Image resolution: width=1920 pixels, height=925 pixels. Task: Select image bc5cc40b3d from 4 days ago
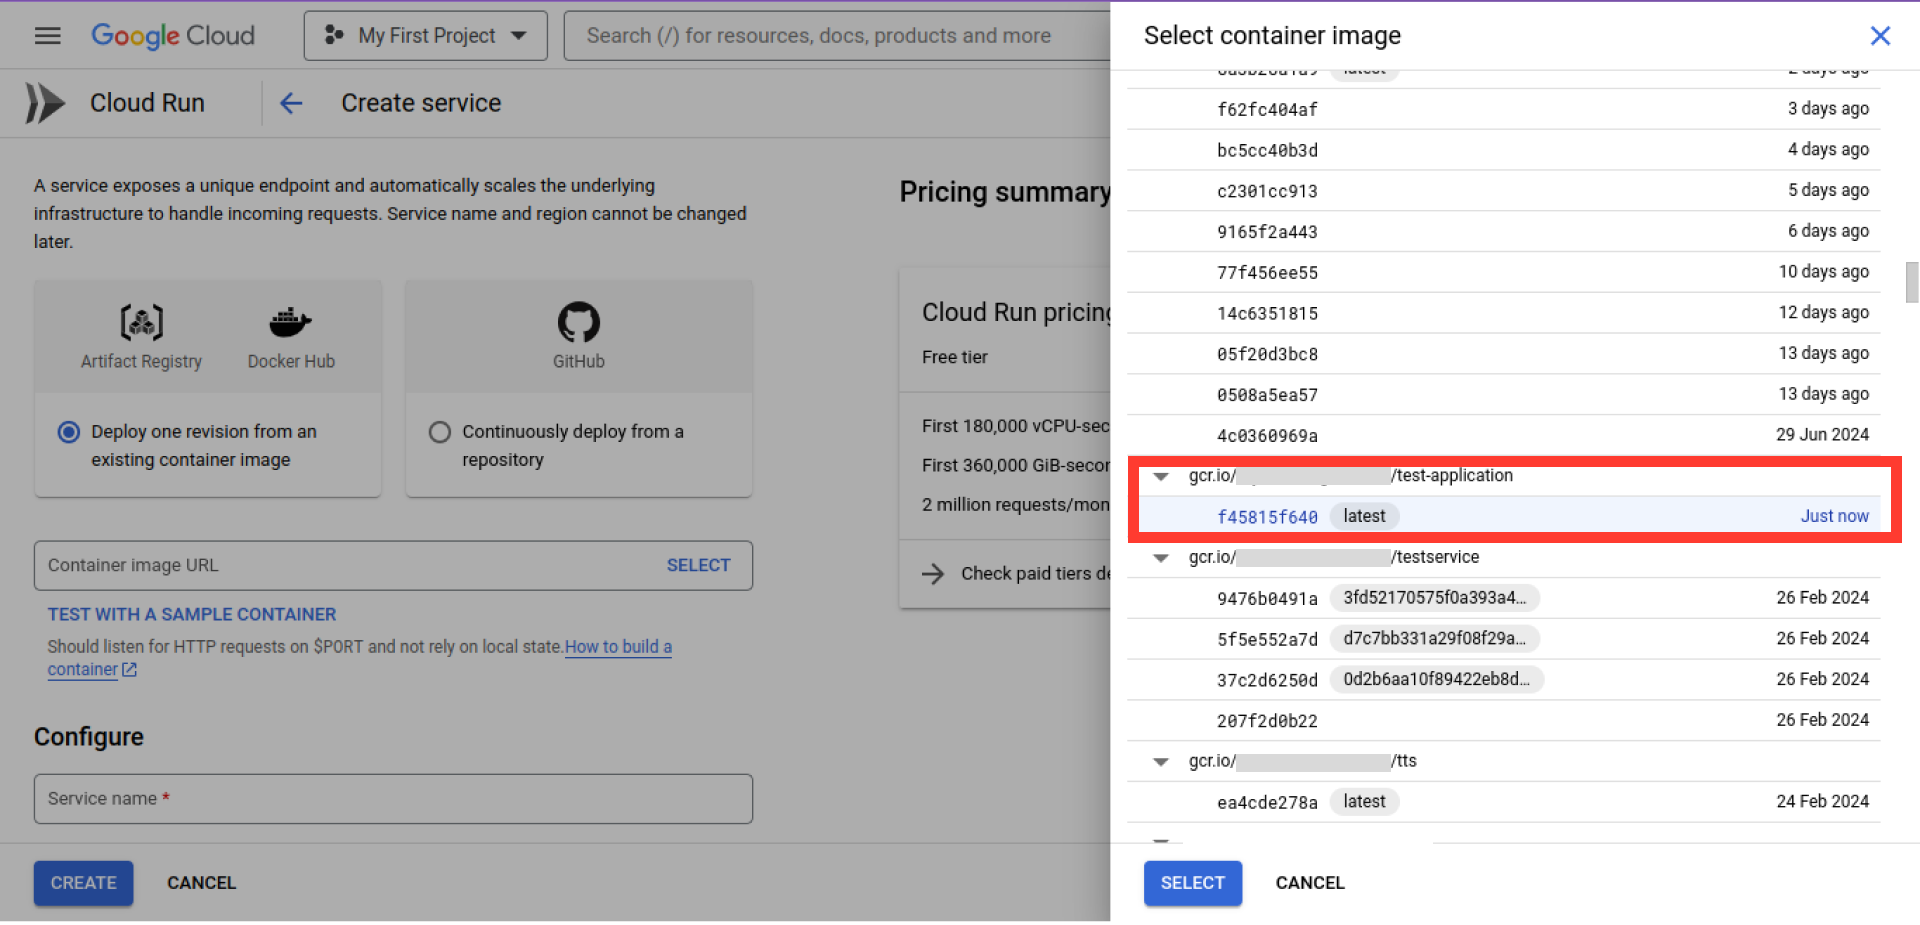click(1503, 150)
